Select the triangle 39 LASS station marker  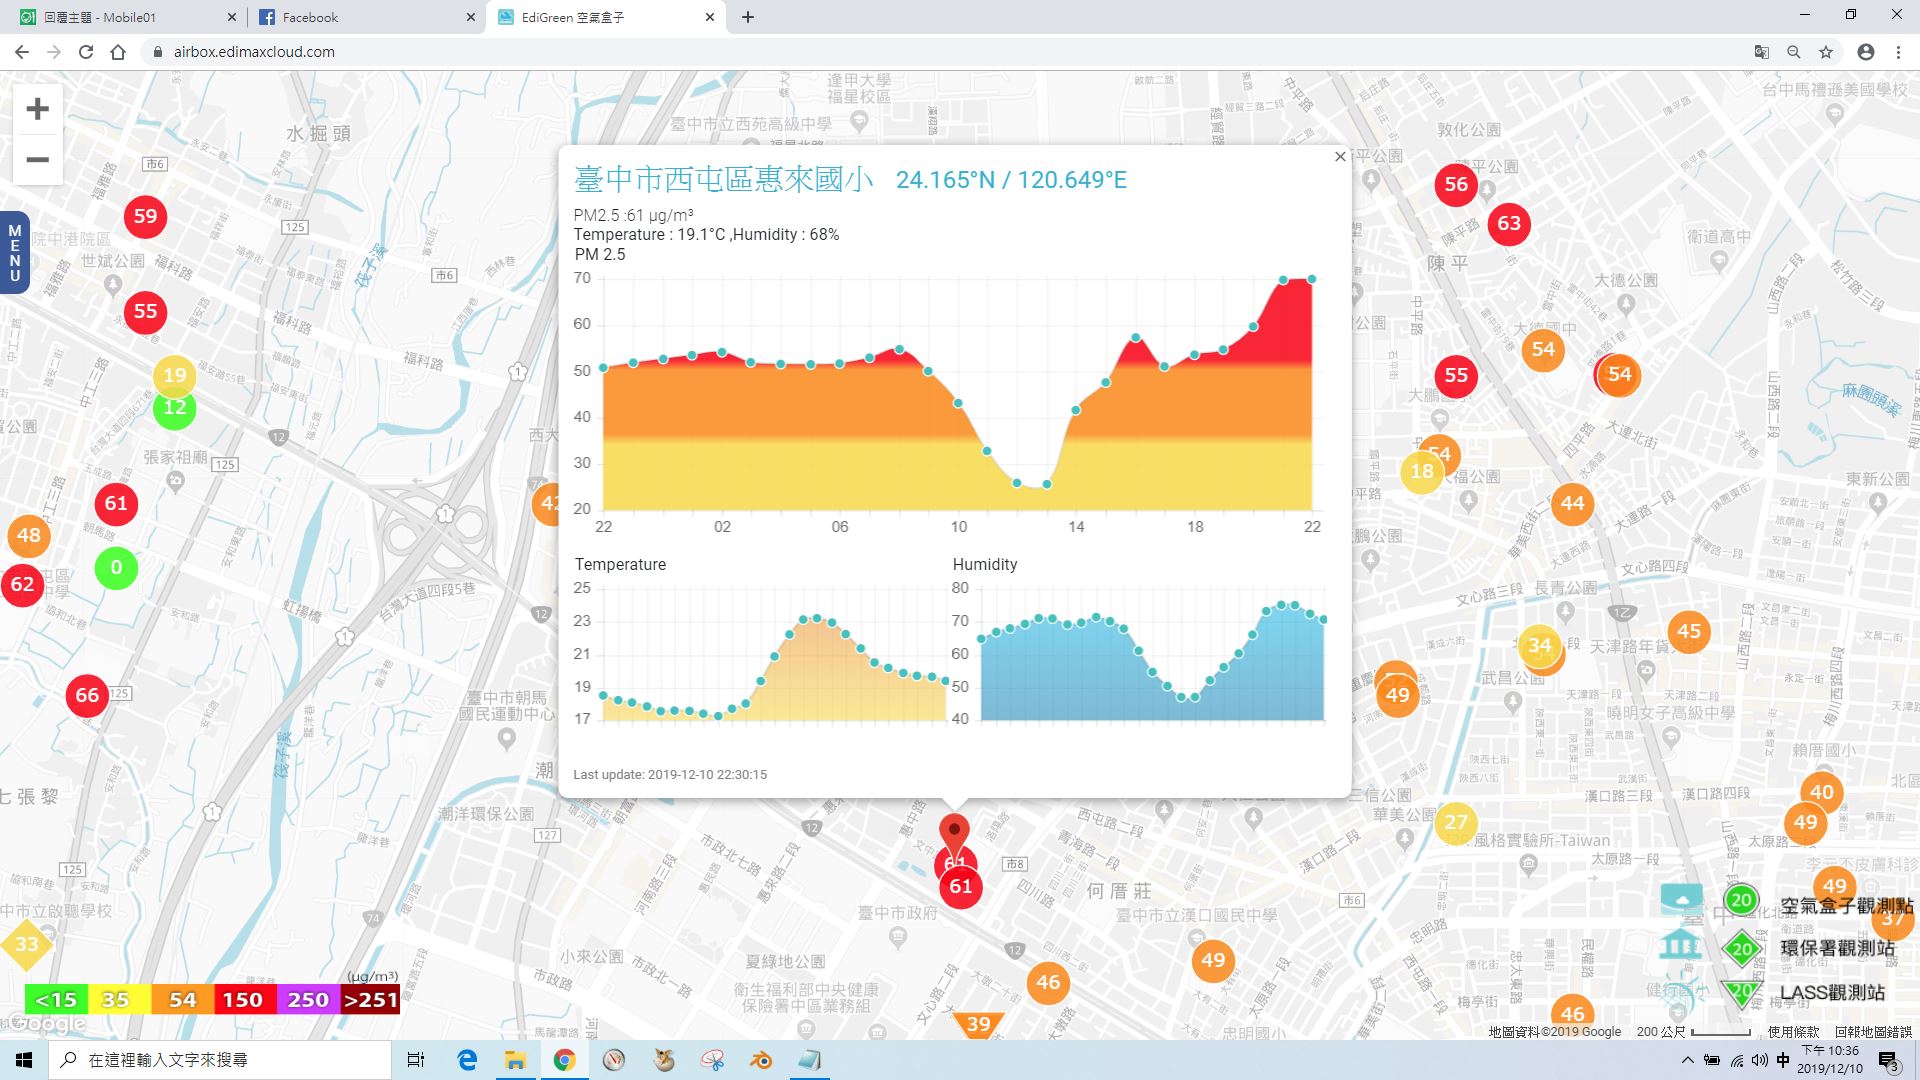click(x=978, y=1023)
